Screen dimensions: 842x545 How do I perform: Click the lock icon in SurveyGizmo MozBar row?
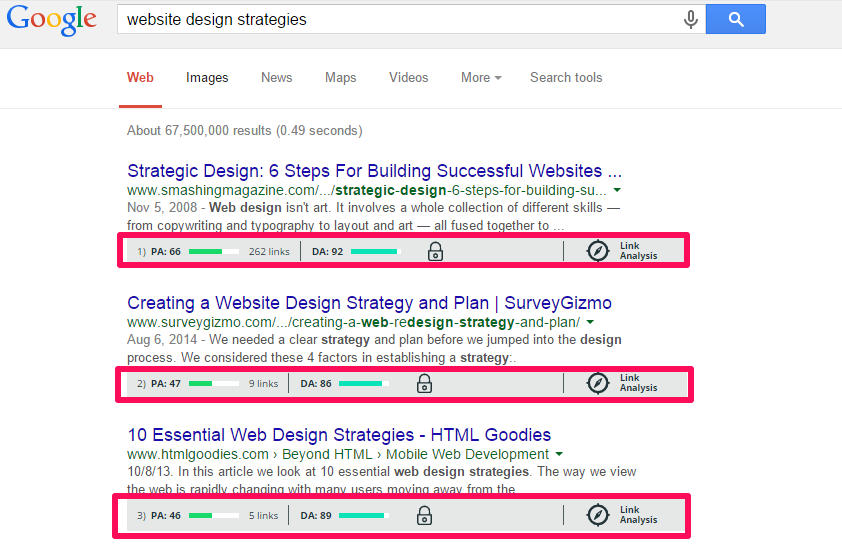pyautogui.click(x=424, y=383)
